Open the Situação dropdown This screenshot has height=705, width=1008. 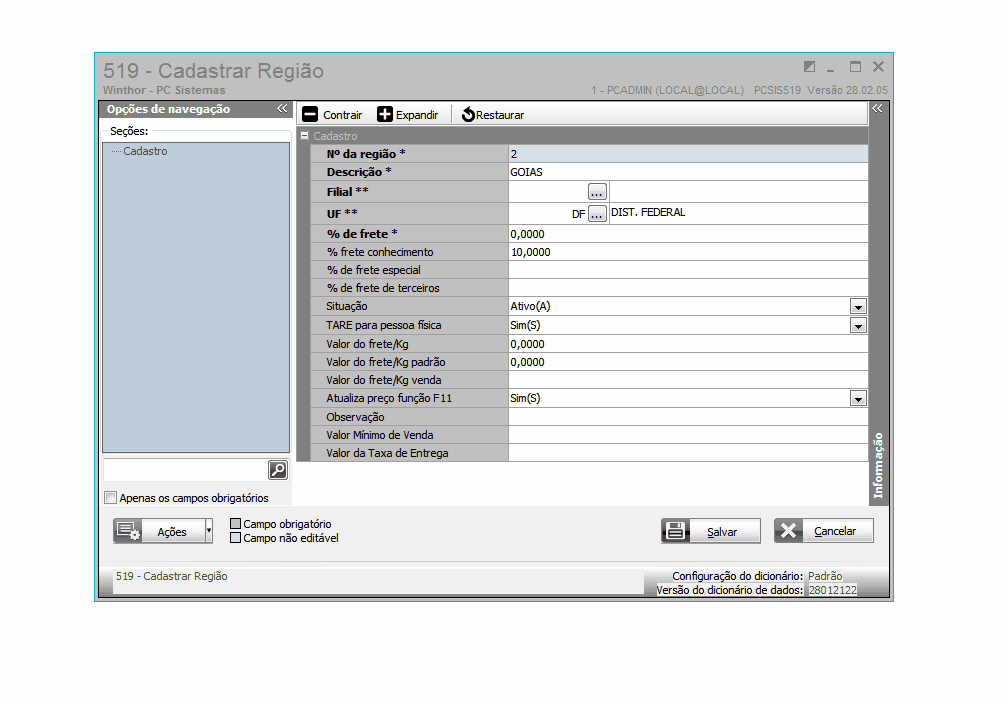pos(858,307)
